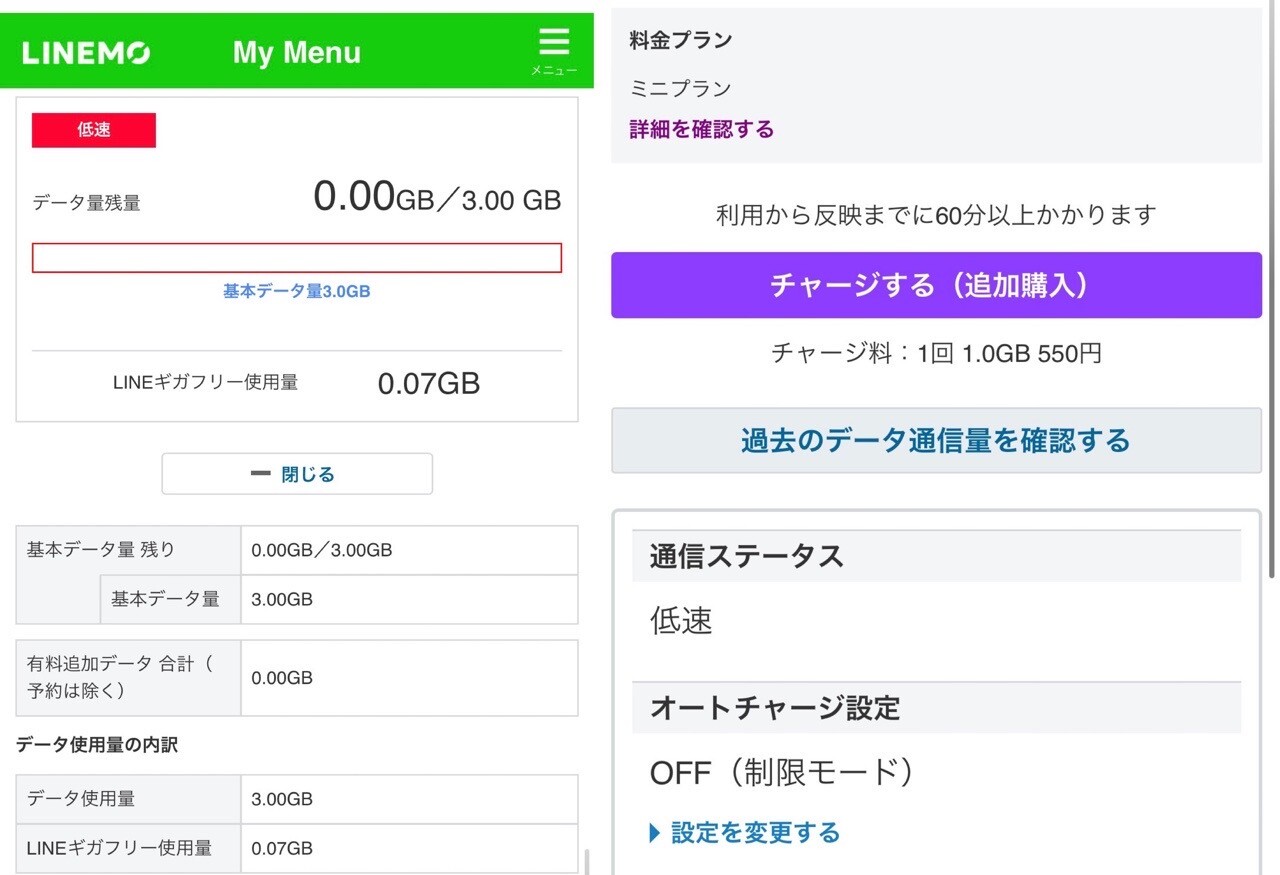1280x875 pixels.
Task: Click the 有料追加データ 0.00GB value cell
Action: coord(409,678)
